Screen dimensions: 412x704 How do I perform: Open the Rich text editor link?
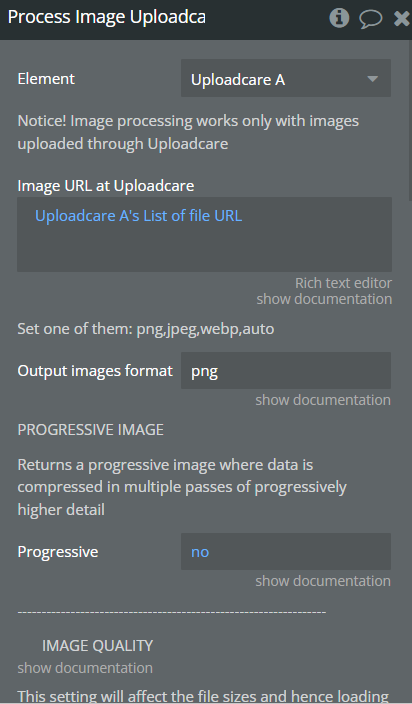(x=343, y=283)
